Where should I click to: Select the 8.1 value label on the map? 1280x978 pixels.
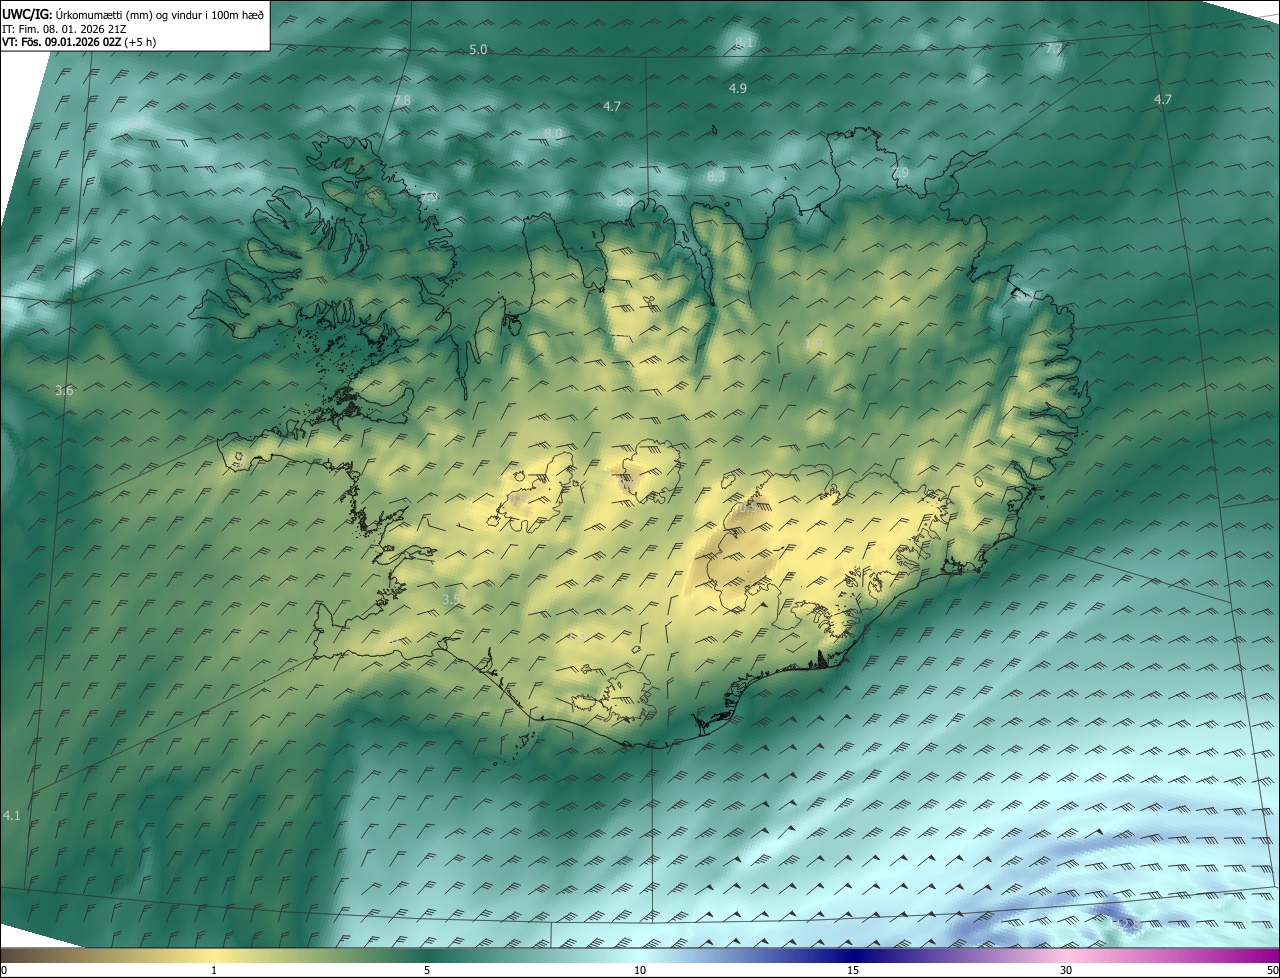pos(743,42)
